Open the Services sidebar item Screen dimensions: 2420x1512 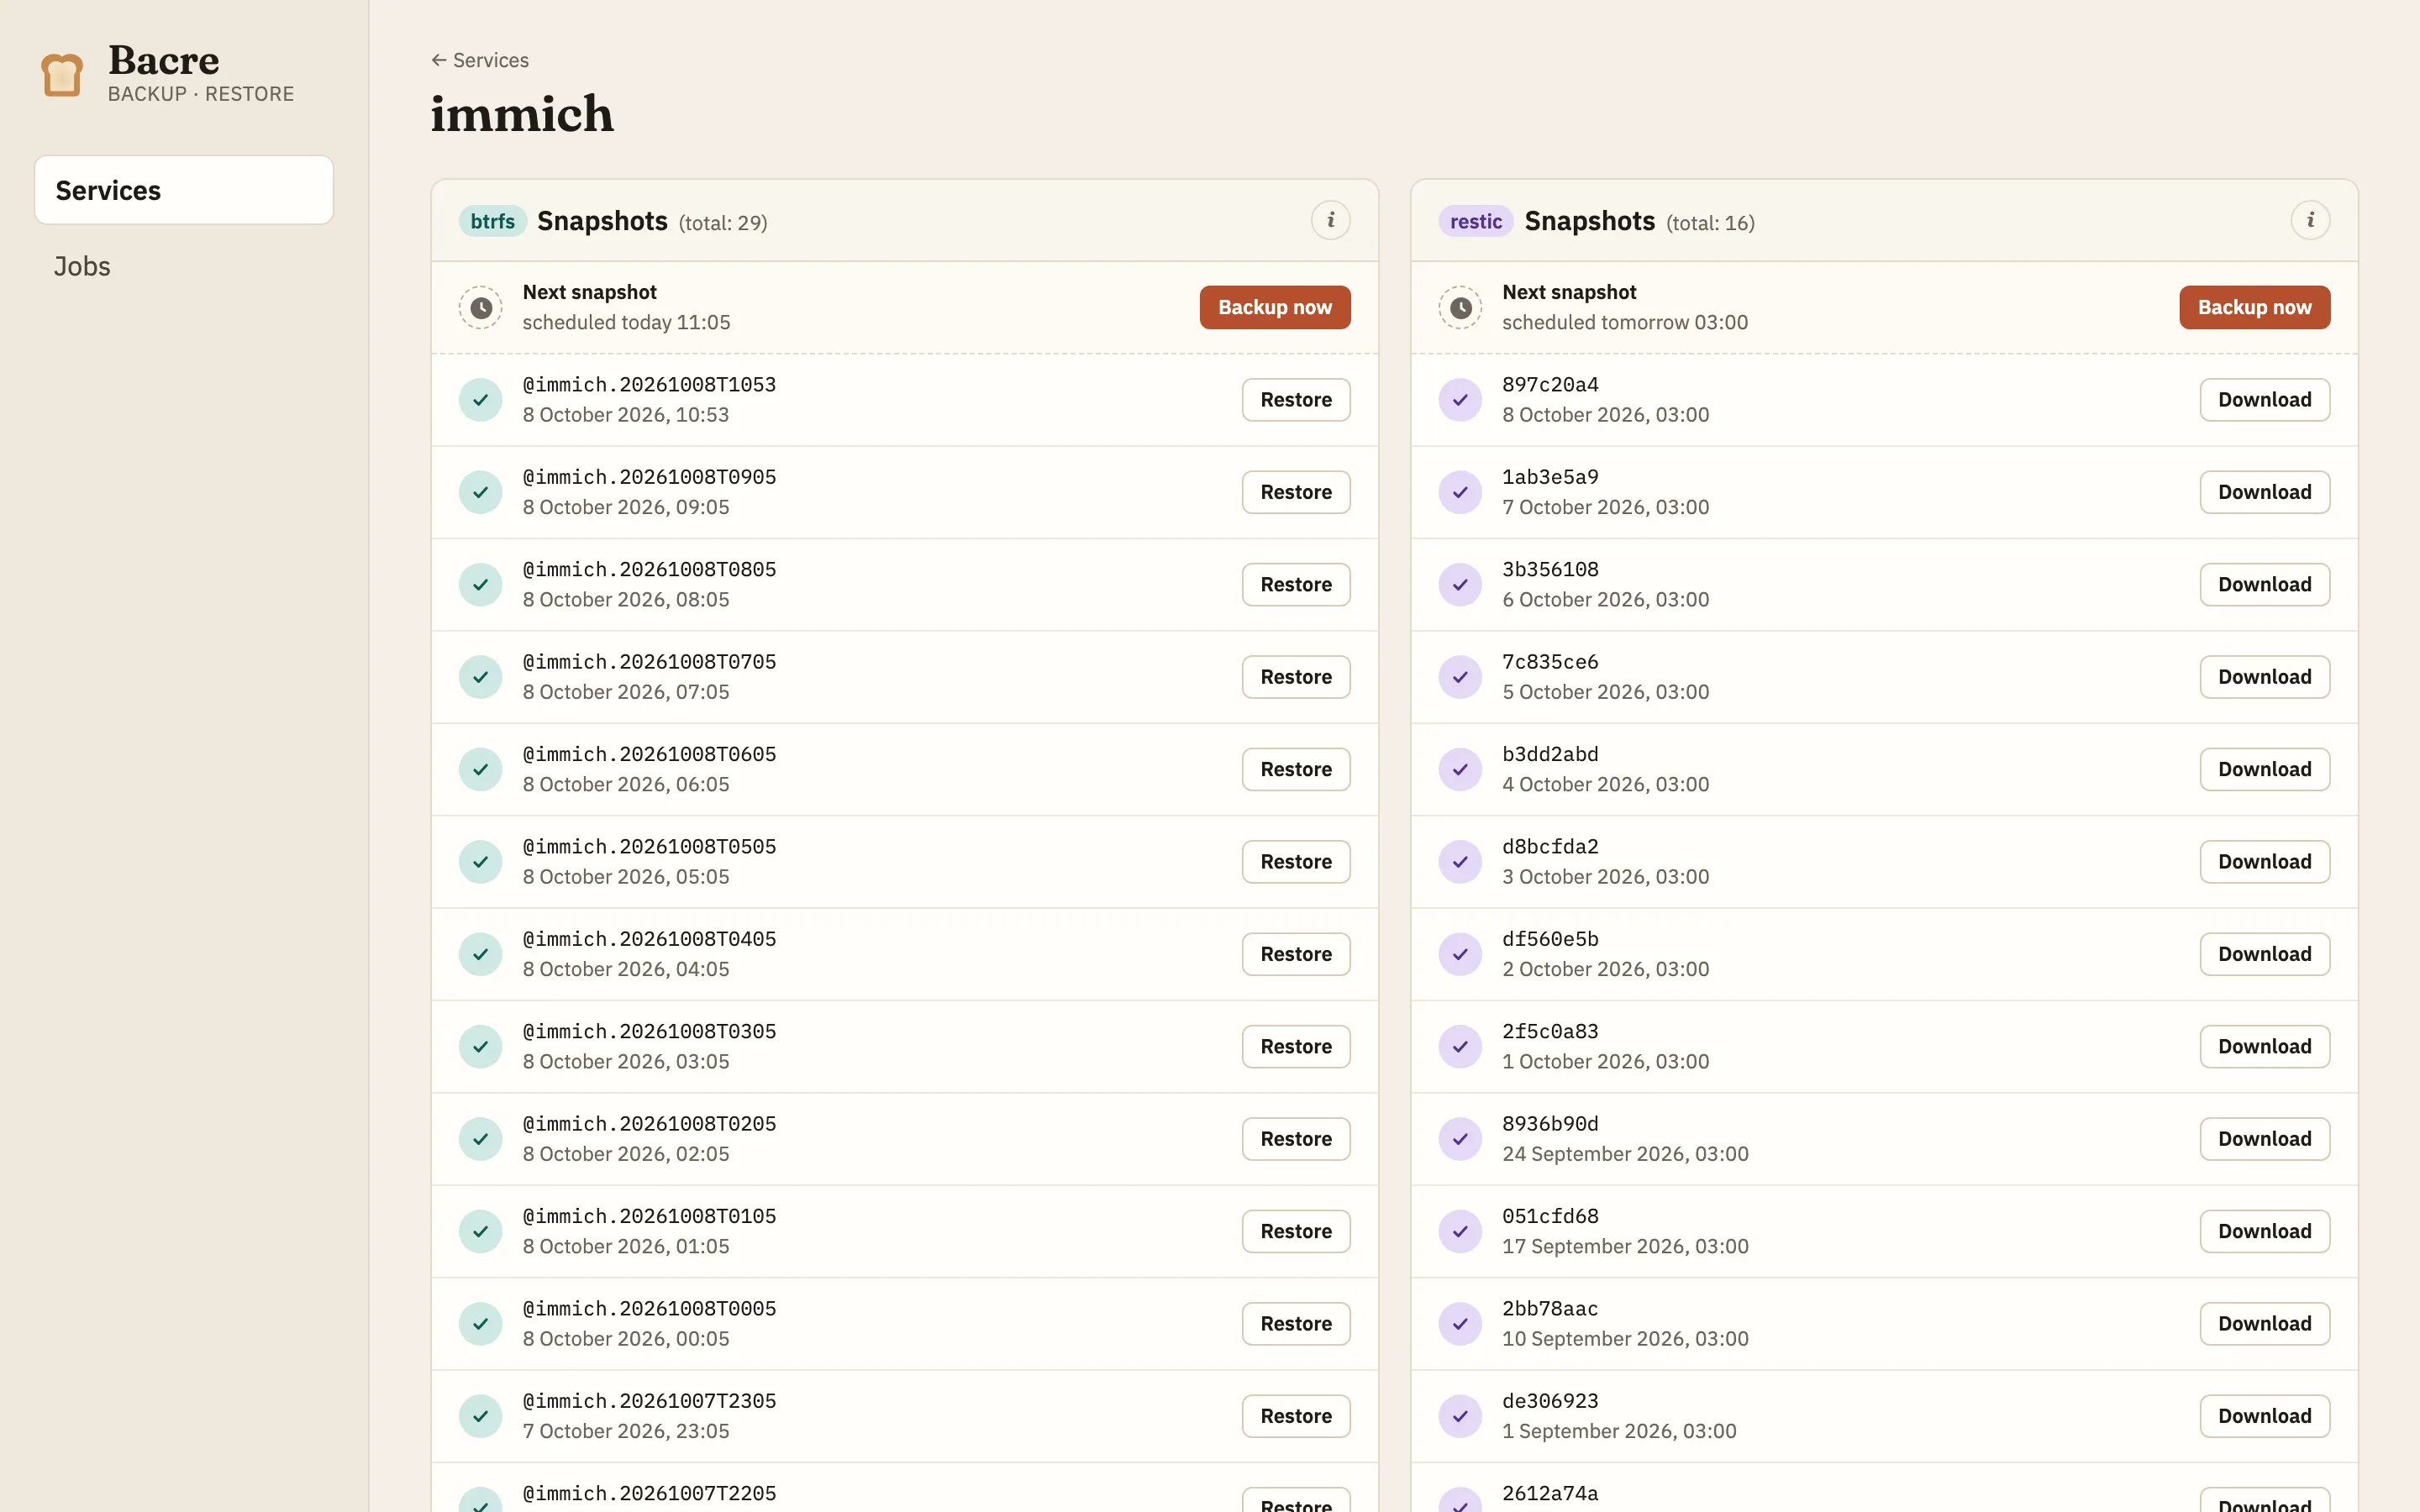(x=184, y=190)
